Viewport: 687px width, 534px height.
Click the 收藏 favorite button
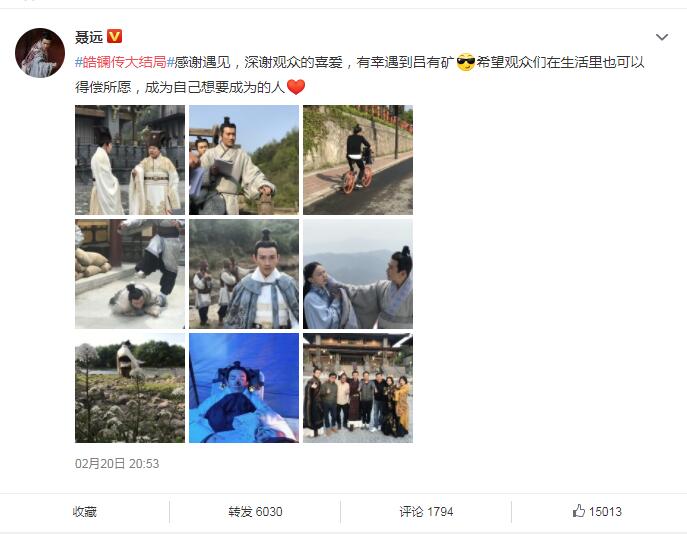click(85, 511)
